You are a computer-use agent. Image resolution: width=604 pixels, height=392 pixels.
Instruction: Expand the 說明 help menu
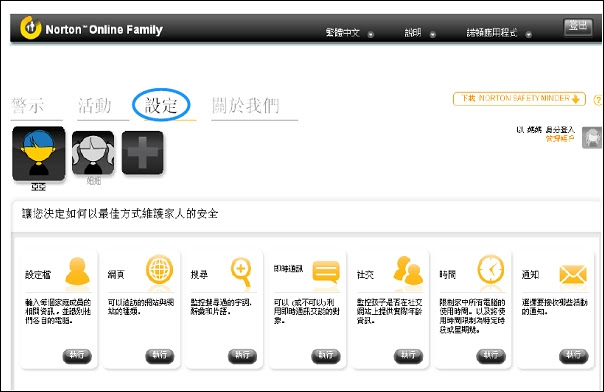point(419,33)
